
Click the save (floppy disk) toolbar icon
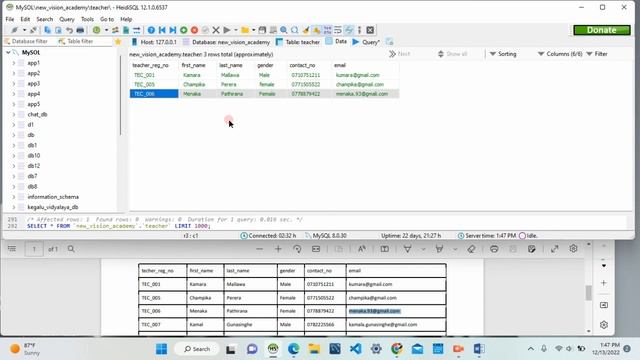pos(262,30)
